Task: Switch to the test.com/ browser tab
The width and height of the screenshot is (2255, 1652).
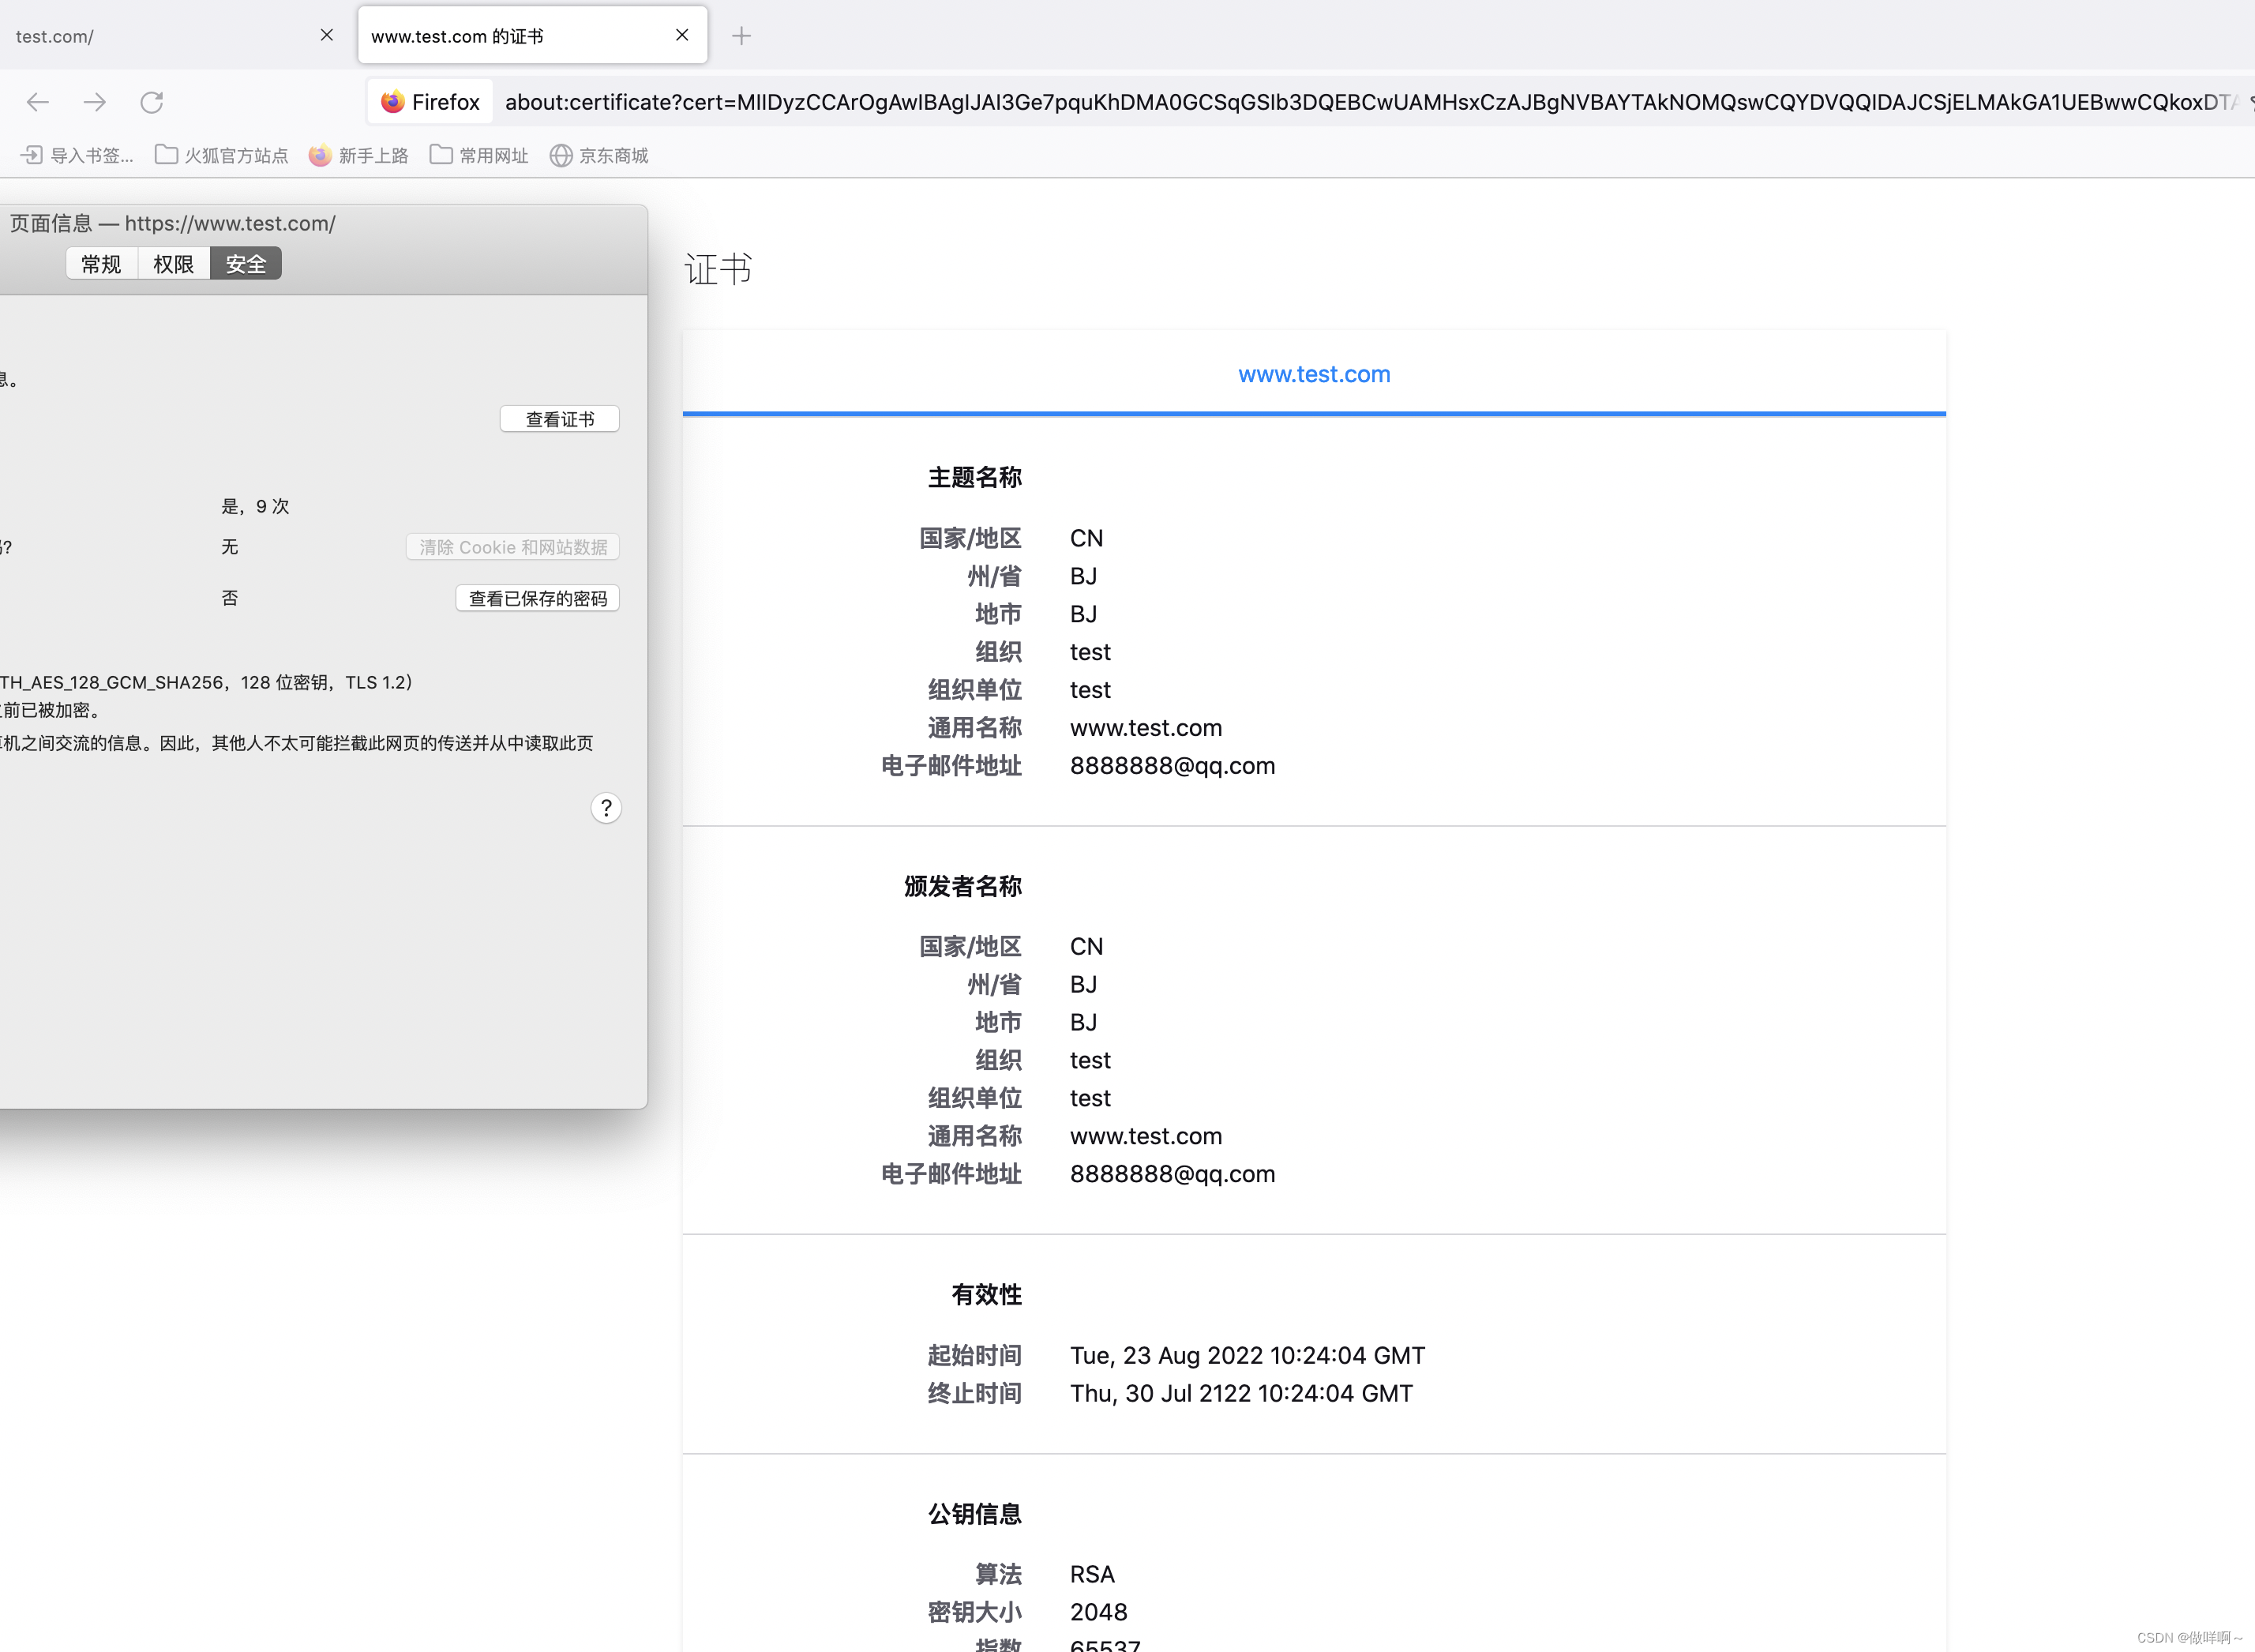Action: click(170, 36)
